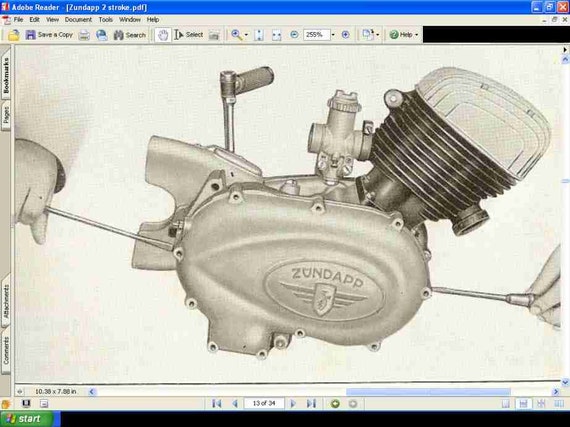Click the horizontal scrollbar thumb
This screenshot has height=427, width=570.
pyautogui.click(x=428, y=391)
